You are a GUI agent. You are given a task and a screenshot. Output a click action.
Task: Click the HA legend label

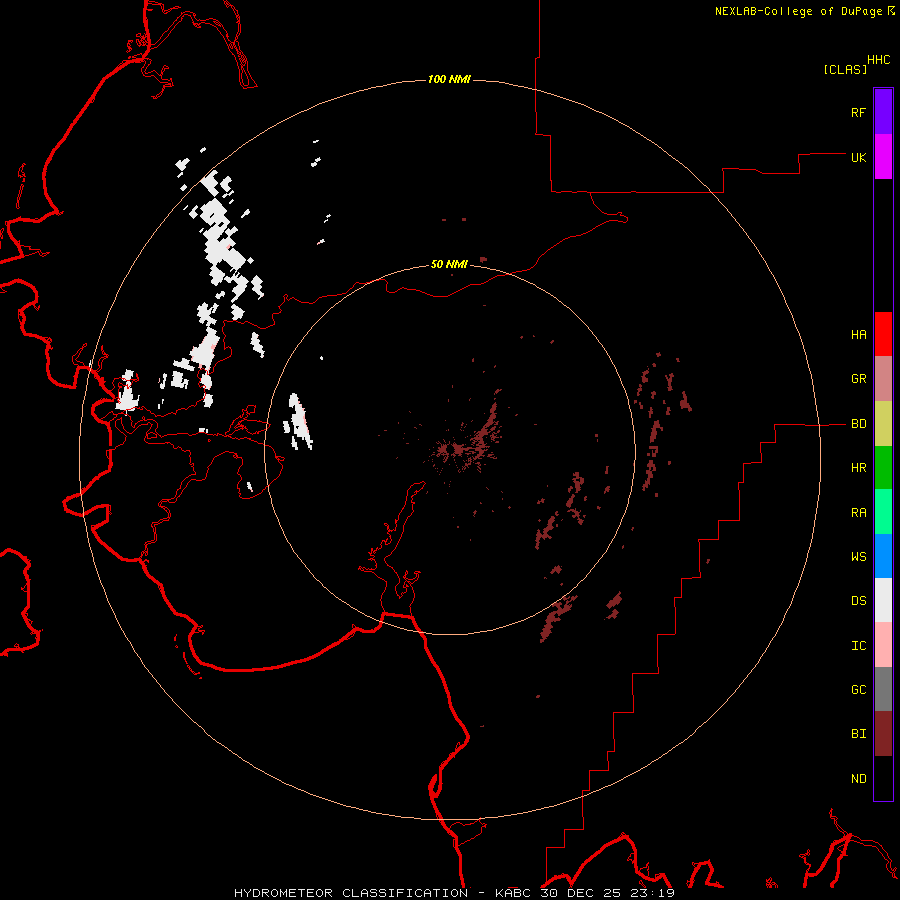point(858,335)
